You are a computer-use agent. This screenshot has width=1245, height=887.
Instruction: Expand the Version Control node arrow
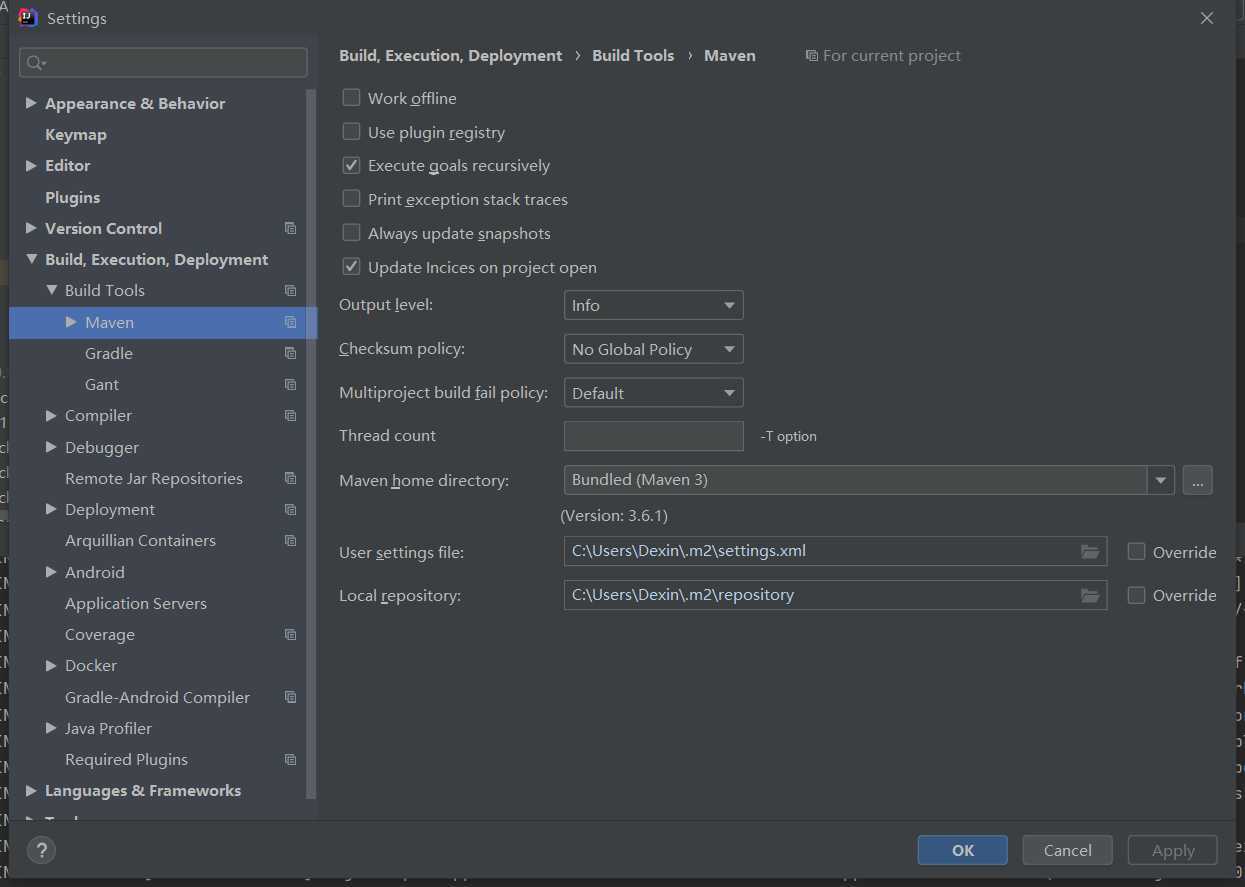tap(31, 228)
